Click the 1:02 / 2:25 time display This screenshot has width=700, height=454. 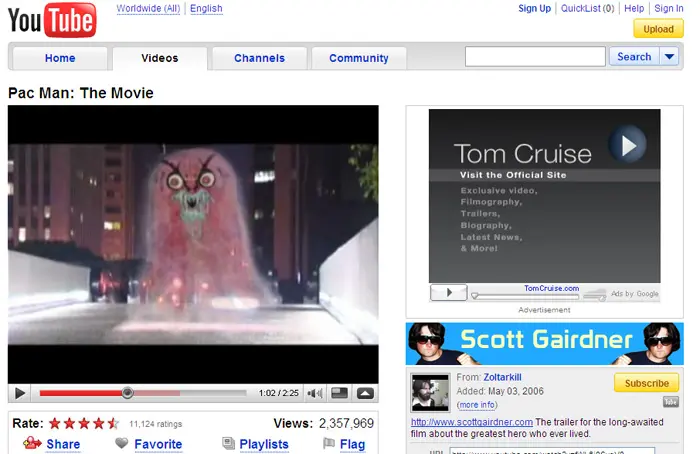click(279, 393)
